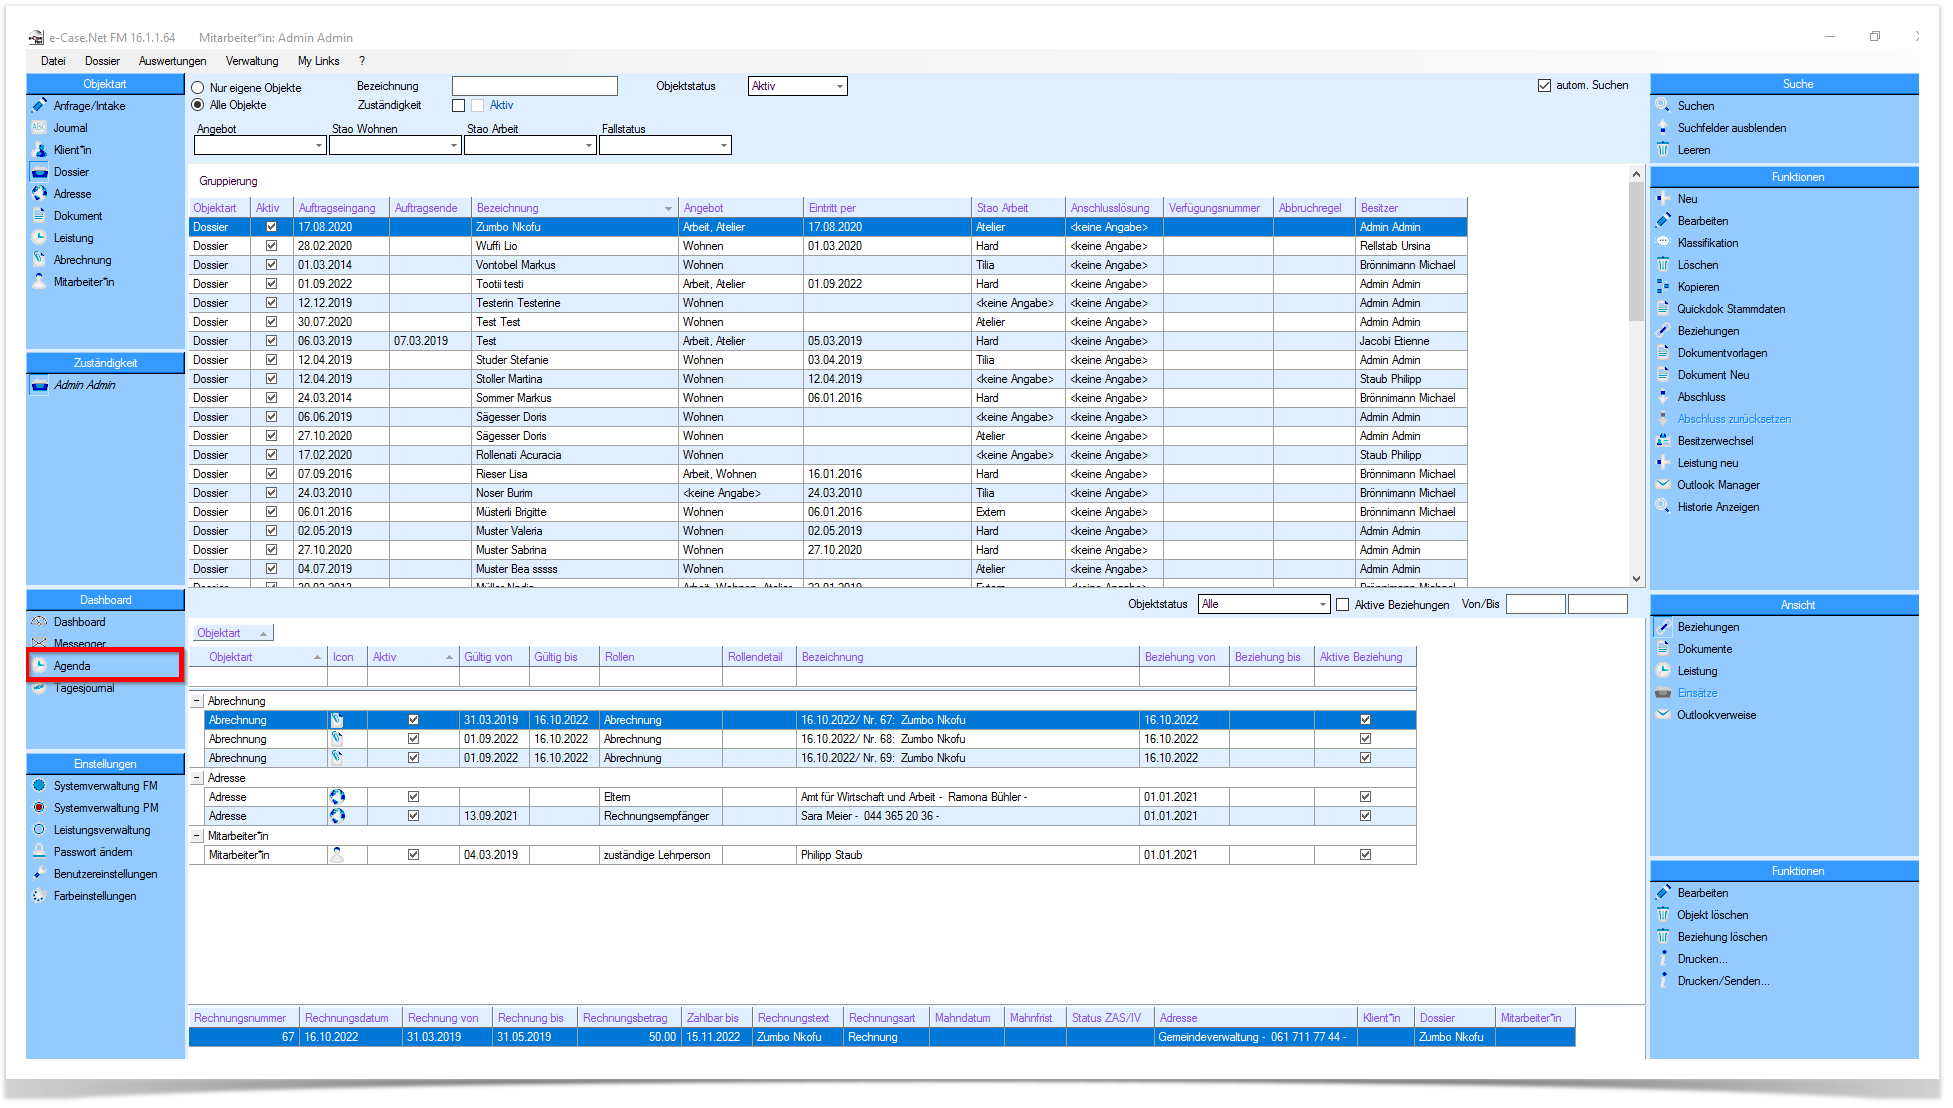Collapse the Mitarbeiter*in group
Screen dimensions: 1953x1108
coord(196,837)
